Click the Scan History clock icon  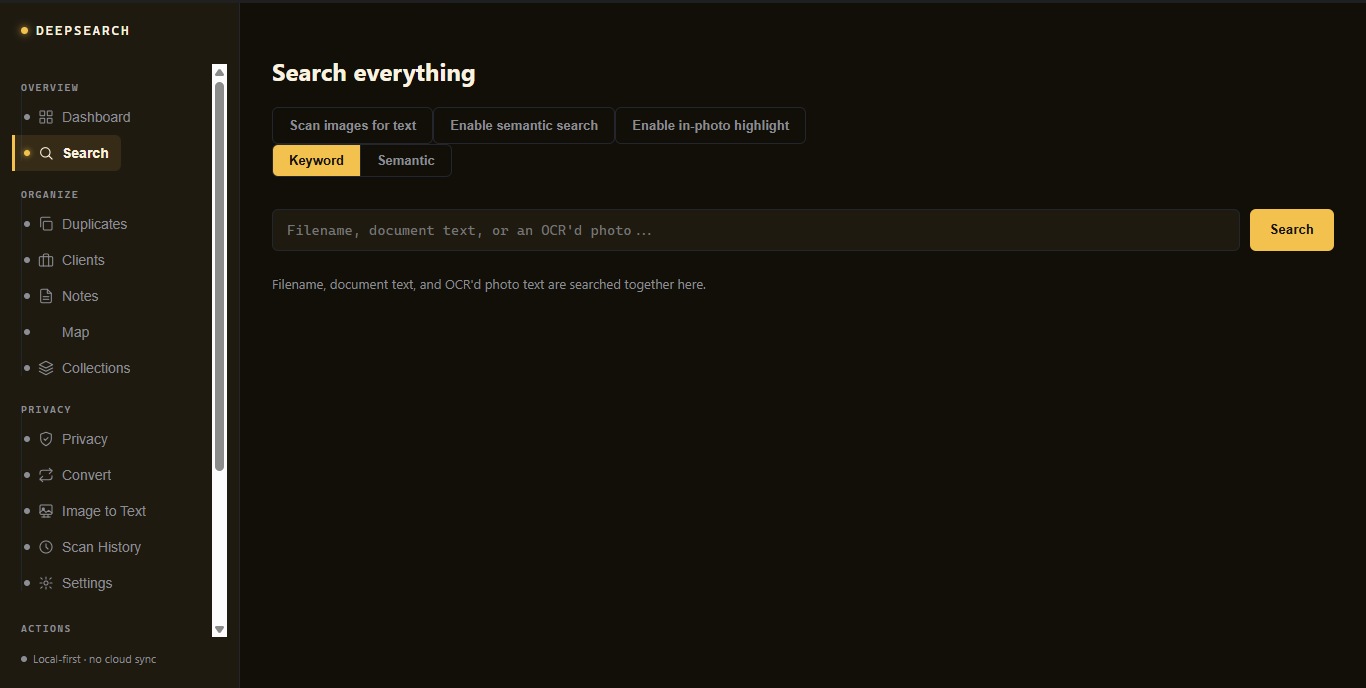(46, 547)
